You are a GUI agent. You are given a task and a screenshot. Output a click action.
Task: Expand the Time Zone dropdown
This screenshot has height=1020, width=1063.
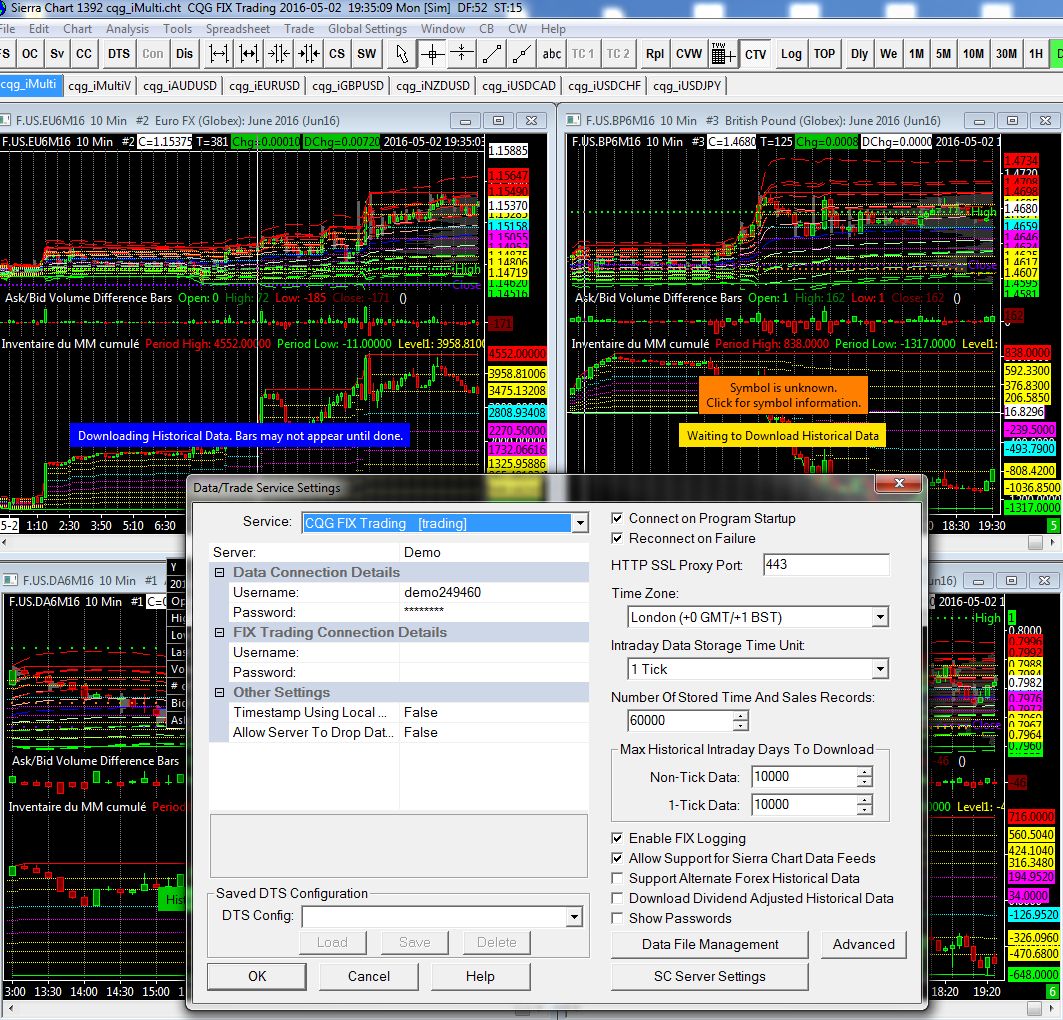tap(879, 617)
